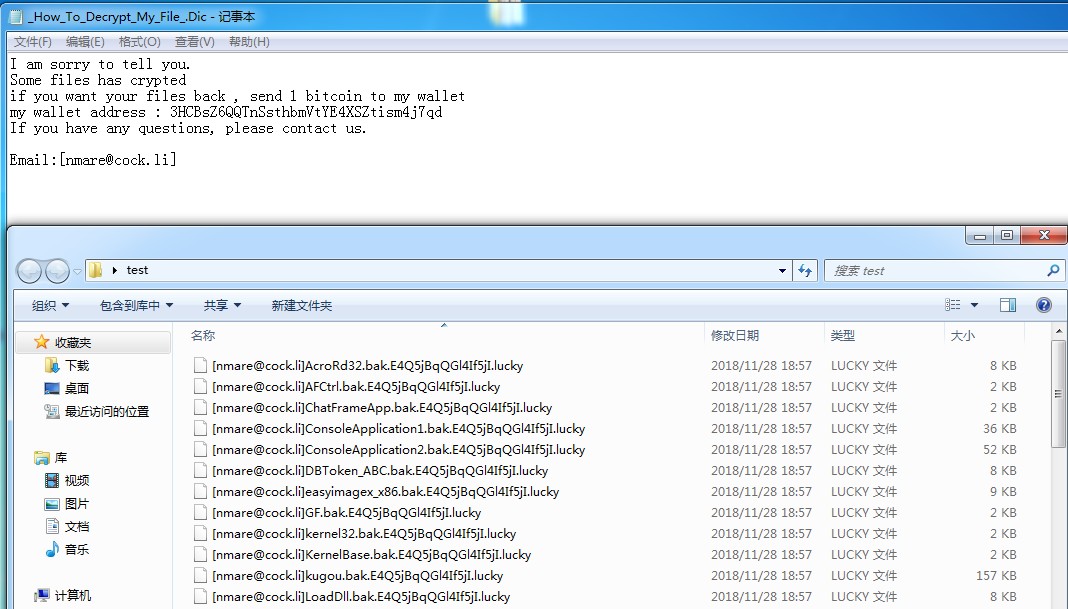Click the file list scrollbar up arrow

click(1058, 332)
